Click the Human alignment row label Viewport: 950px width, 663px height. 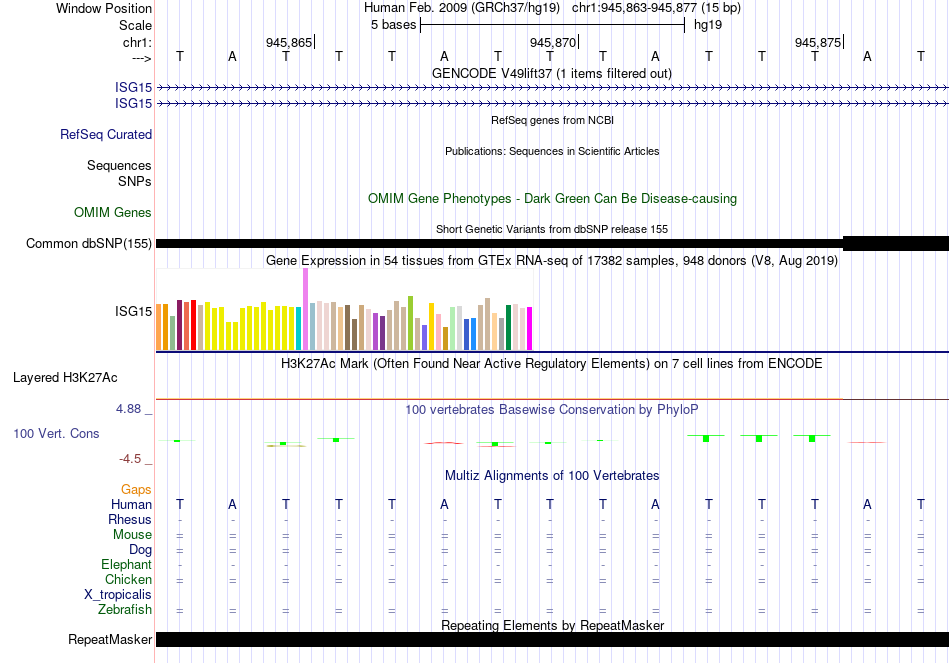coord(131,504)
